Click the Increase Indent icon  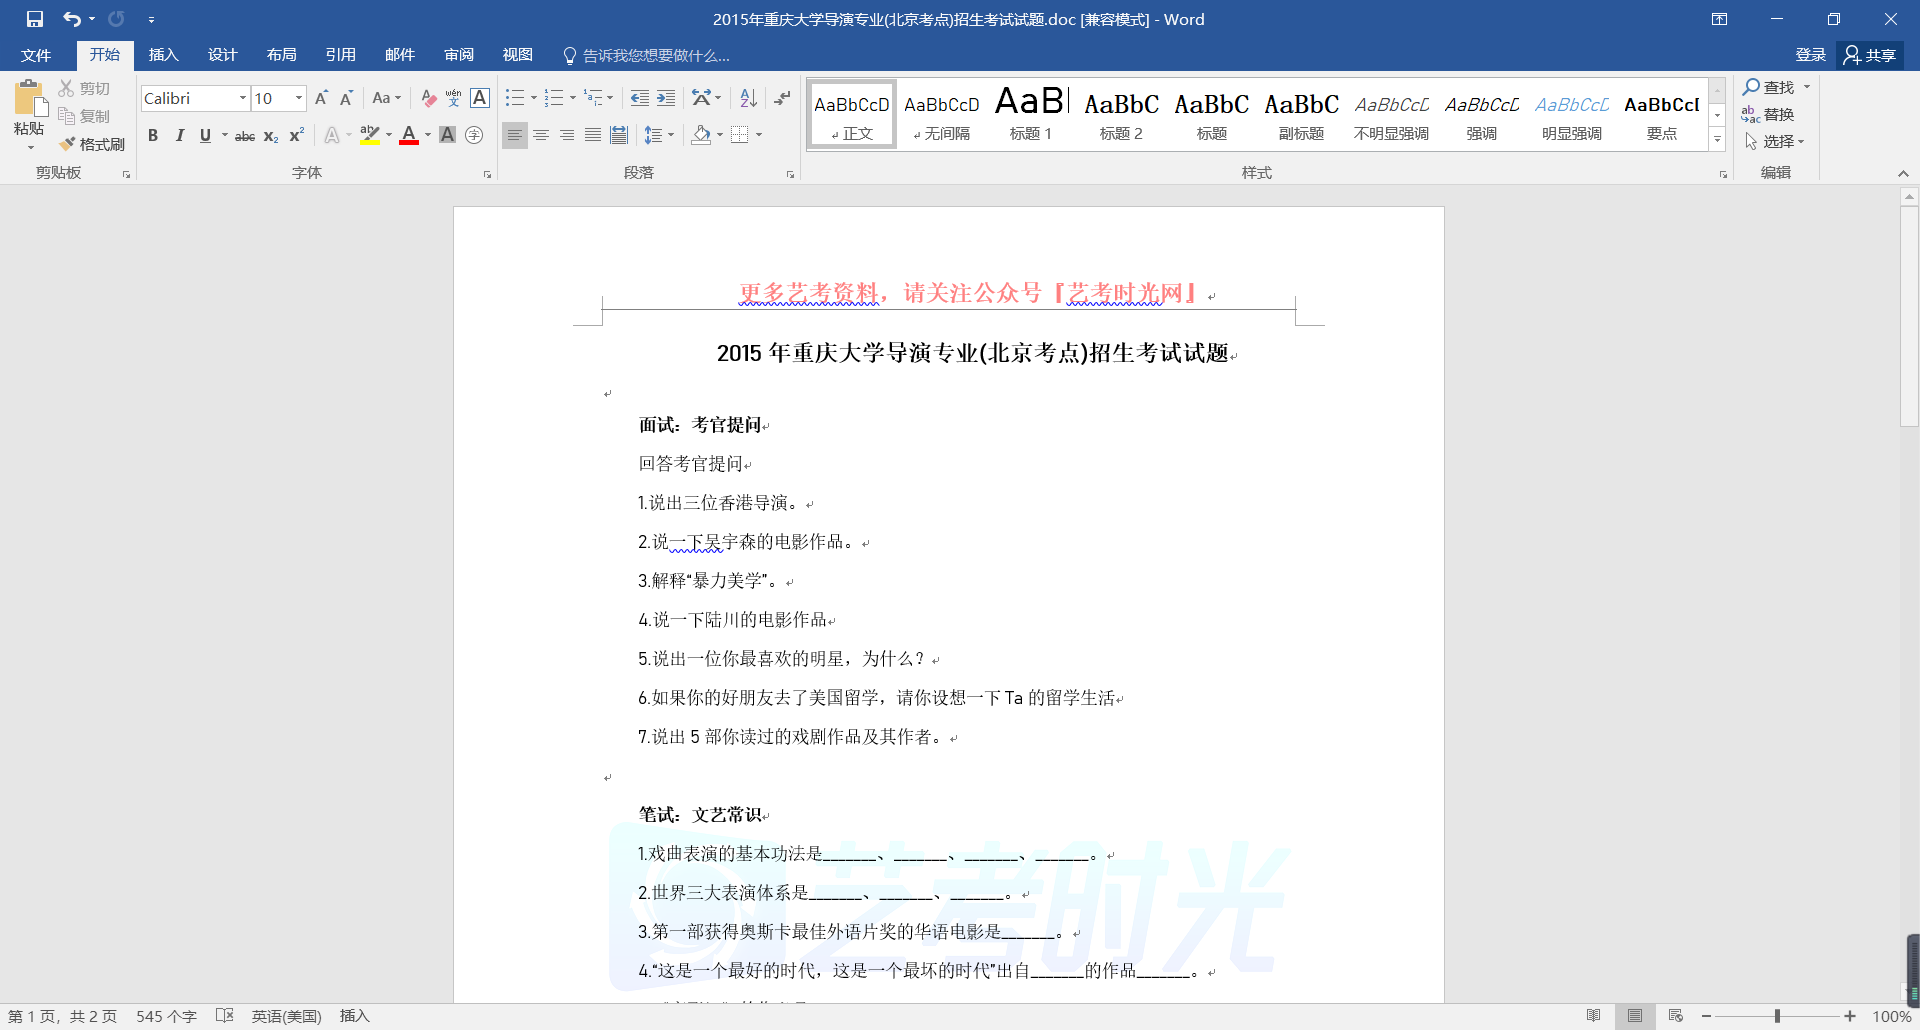click(666, 98)
